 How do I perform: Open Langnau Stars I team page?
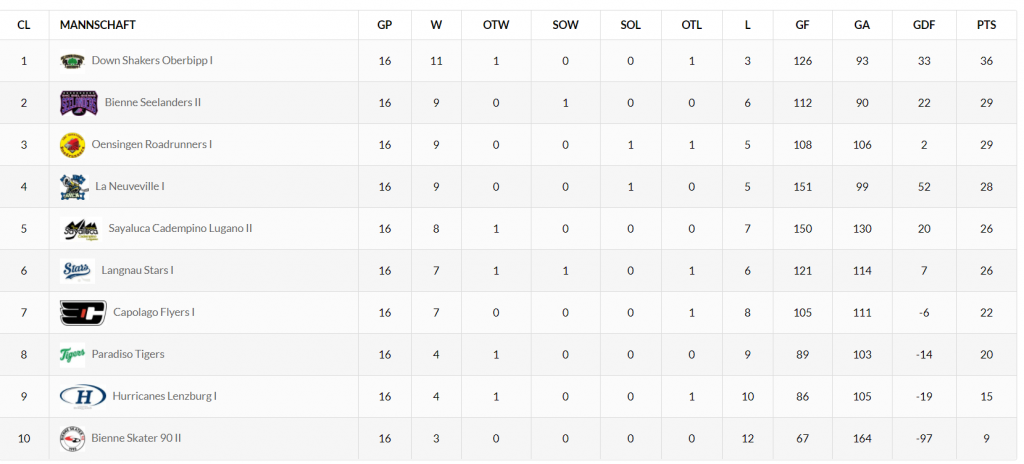tap(137, 270)
